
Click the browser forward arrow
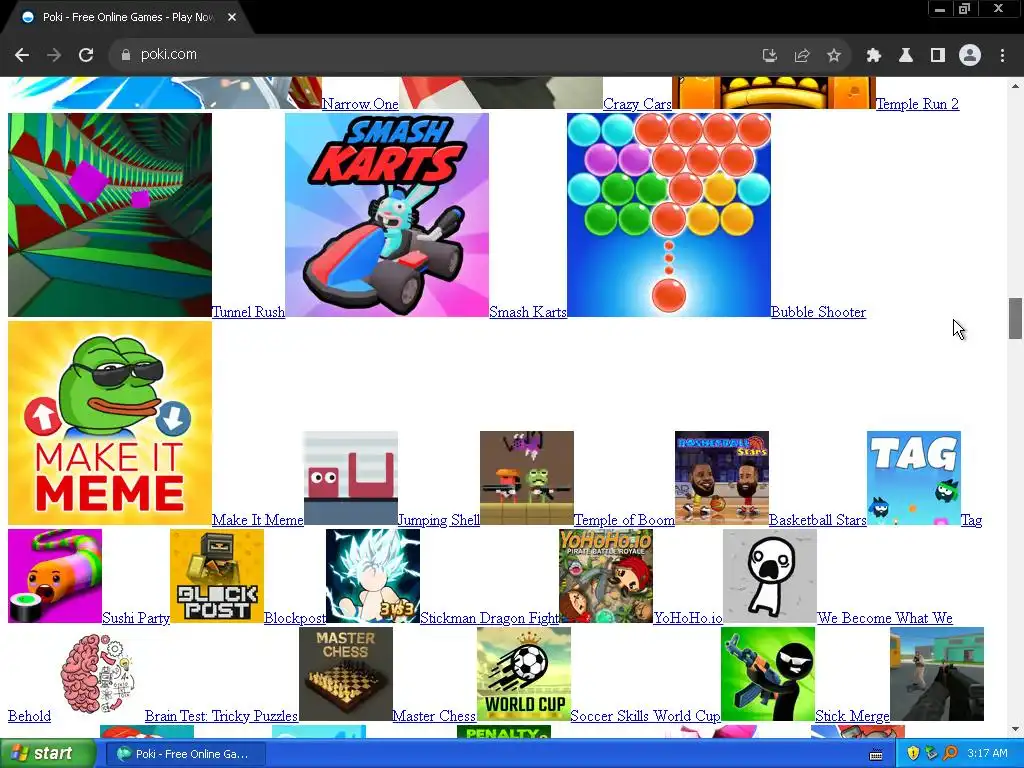coord(54,55)
